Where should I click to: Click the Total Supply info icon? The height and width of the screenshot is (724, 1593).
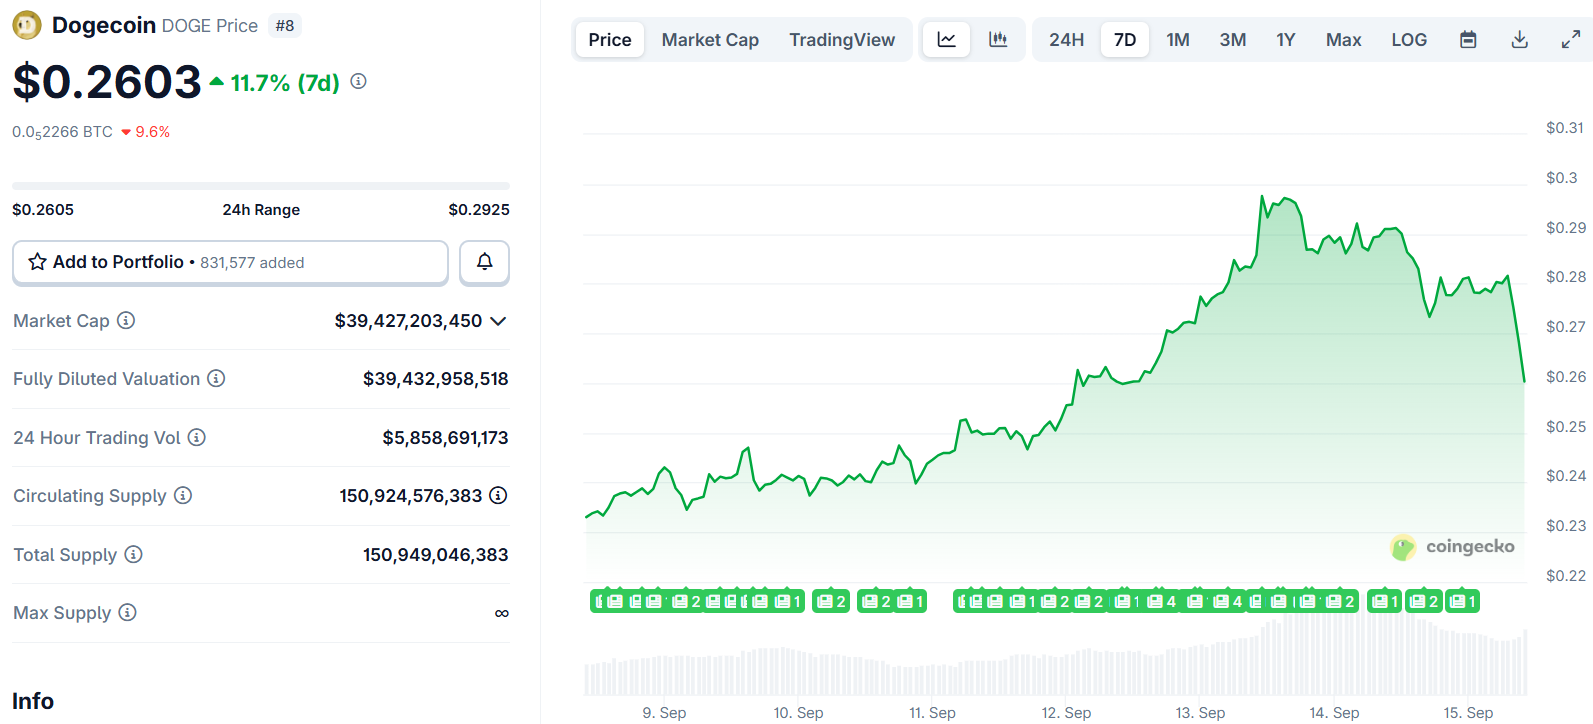133,554
